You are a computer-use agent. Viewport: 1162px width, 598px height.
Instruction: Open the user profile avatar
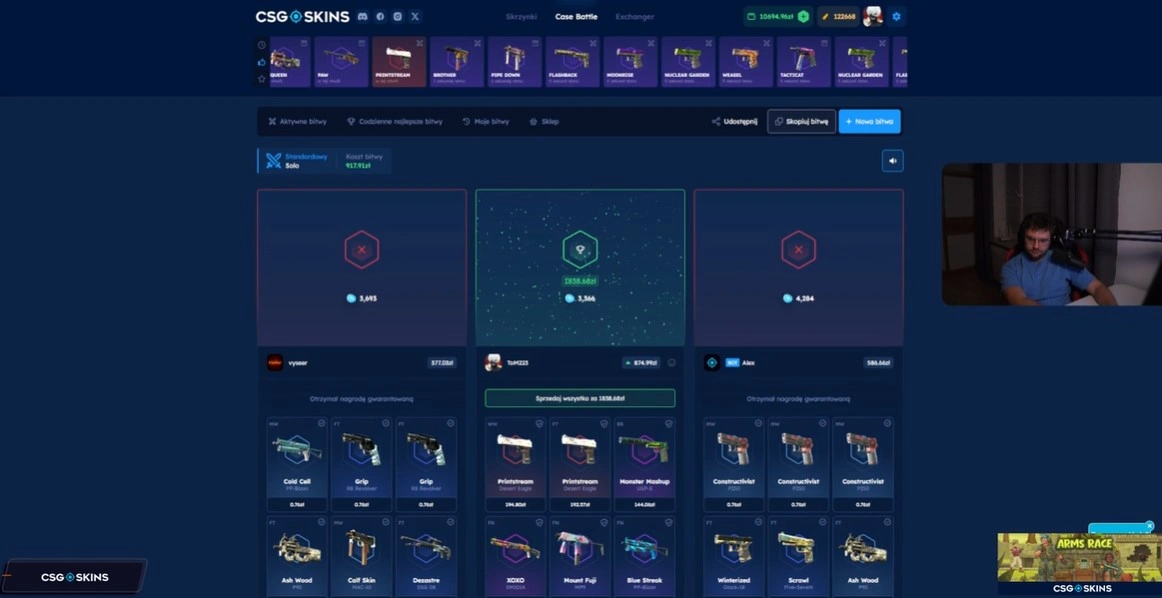pos(873,16)
